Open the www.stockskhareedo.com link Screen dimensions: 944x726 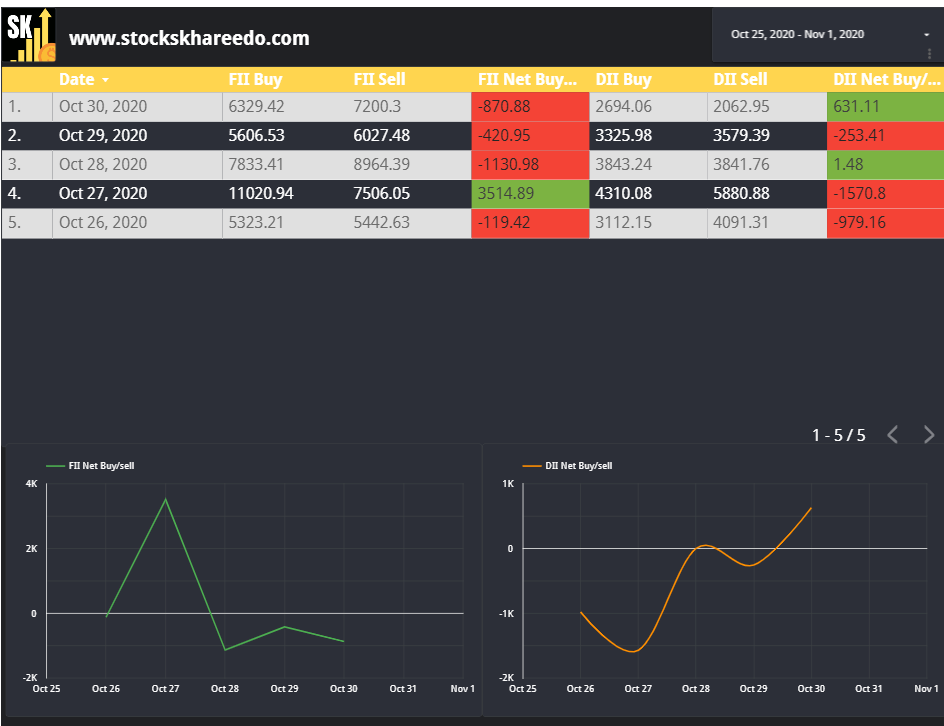tap(189, 38)
